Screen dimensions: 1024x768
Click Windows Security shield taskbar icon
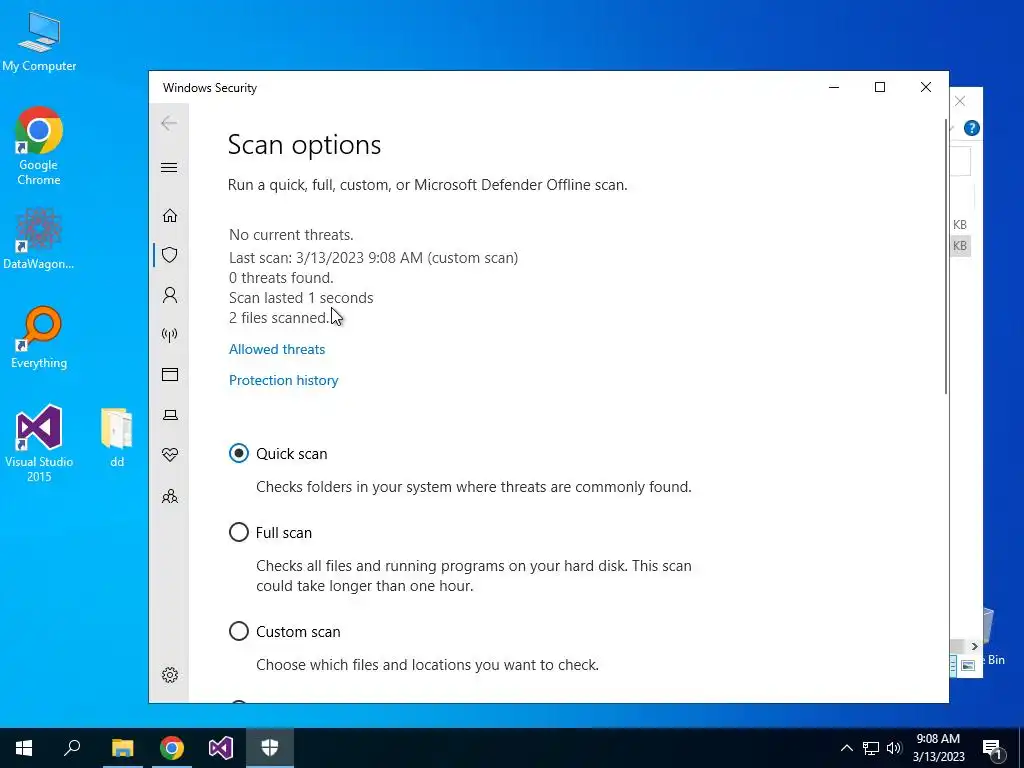(x=270, y=748)
